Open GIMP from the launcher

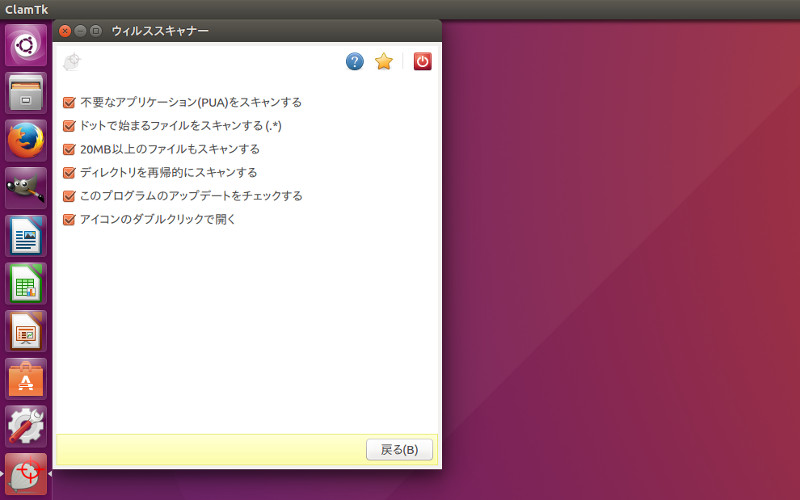point(26,188)
